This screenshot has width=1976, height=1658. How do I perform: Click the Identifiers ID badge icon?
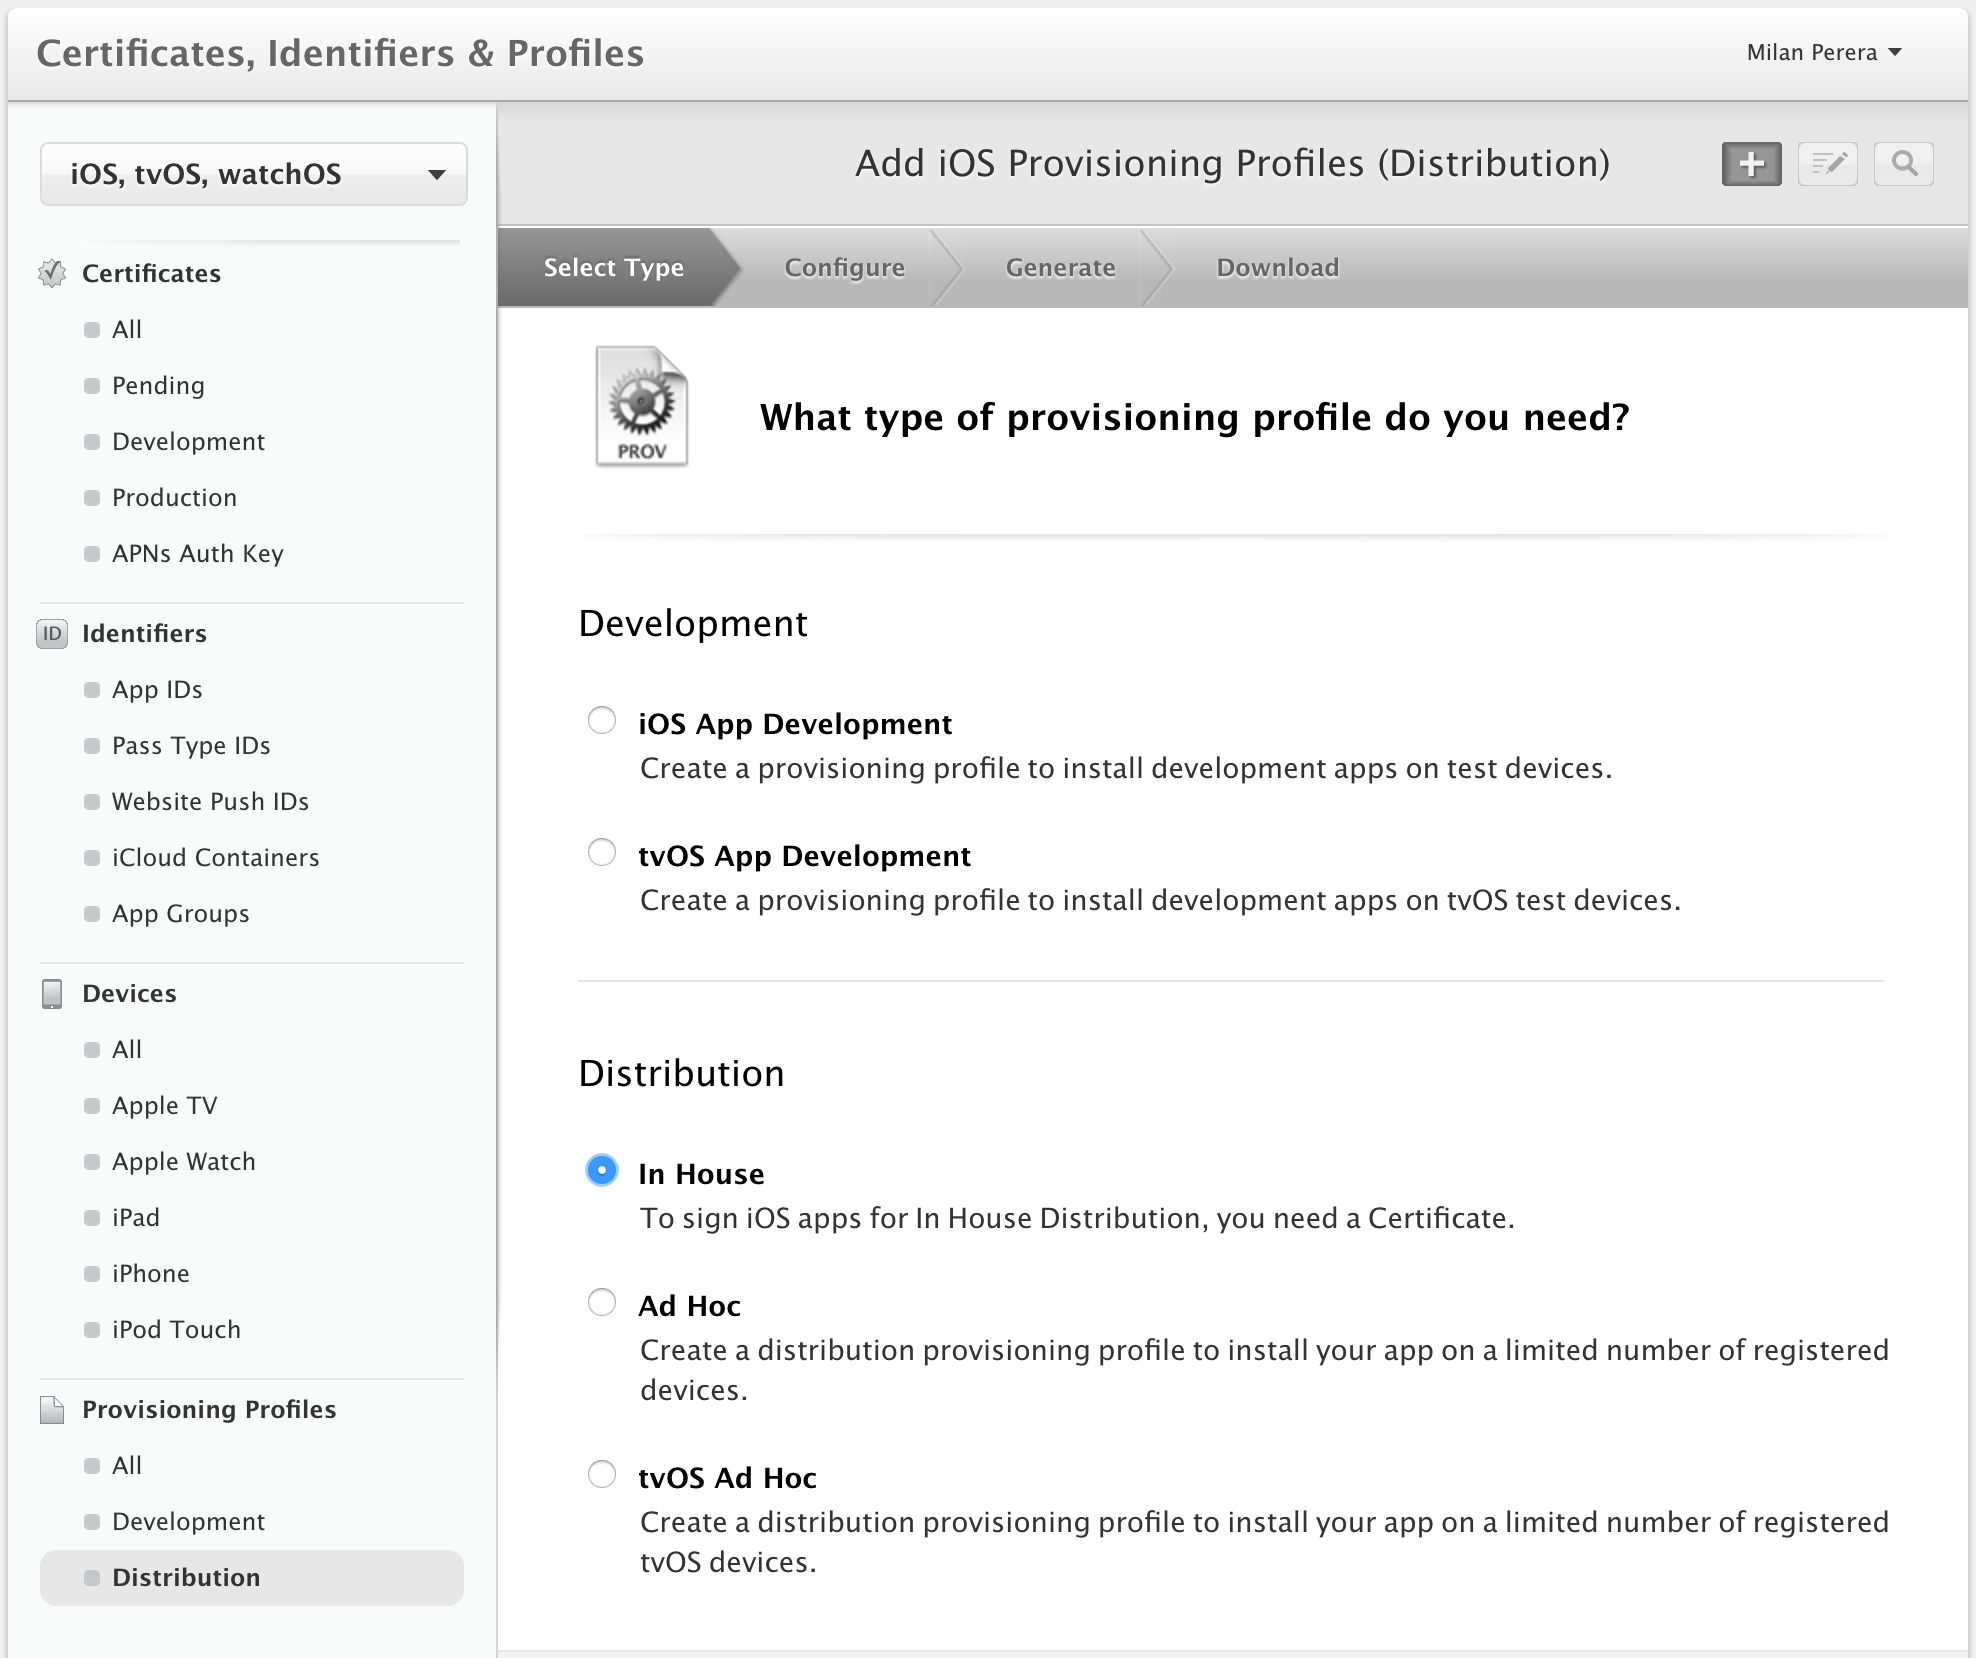click(52, 633)
